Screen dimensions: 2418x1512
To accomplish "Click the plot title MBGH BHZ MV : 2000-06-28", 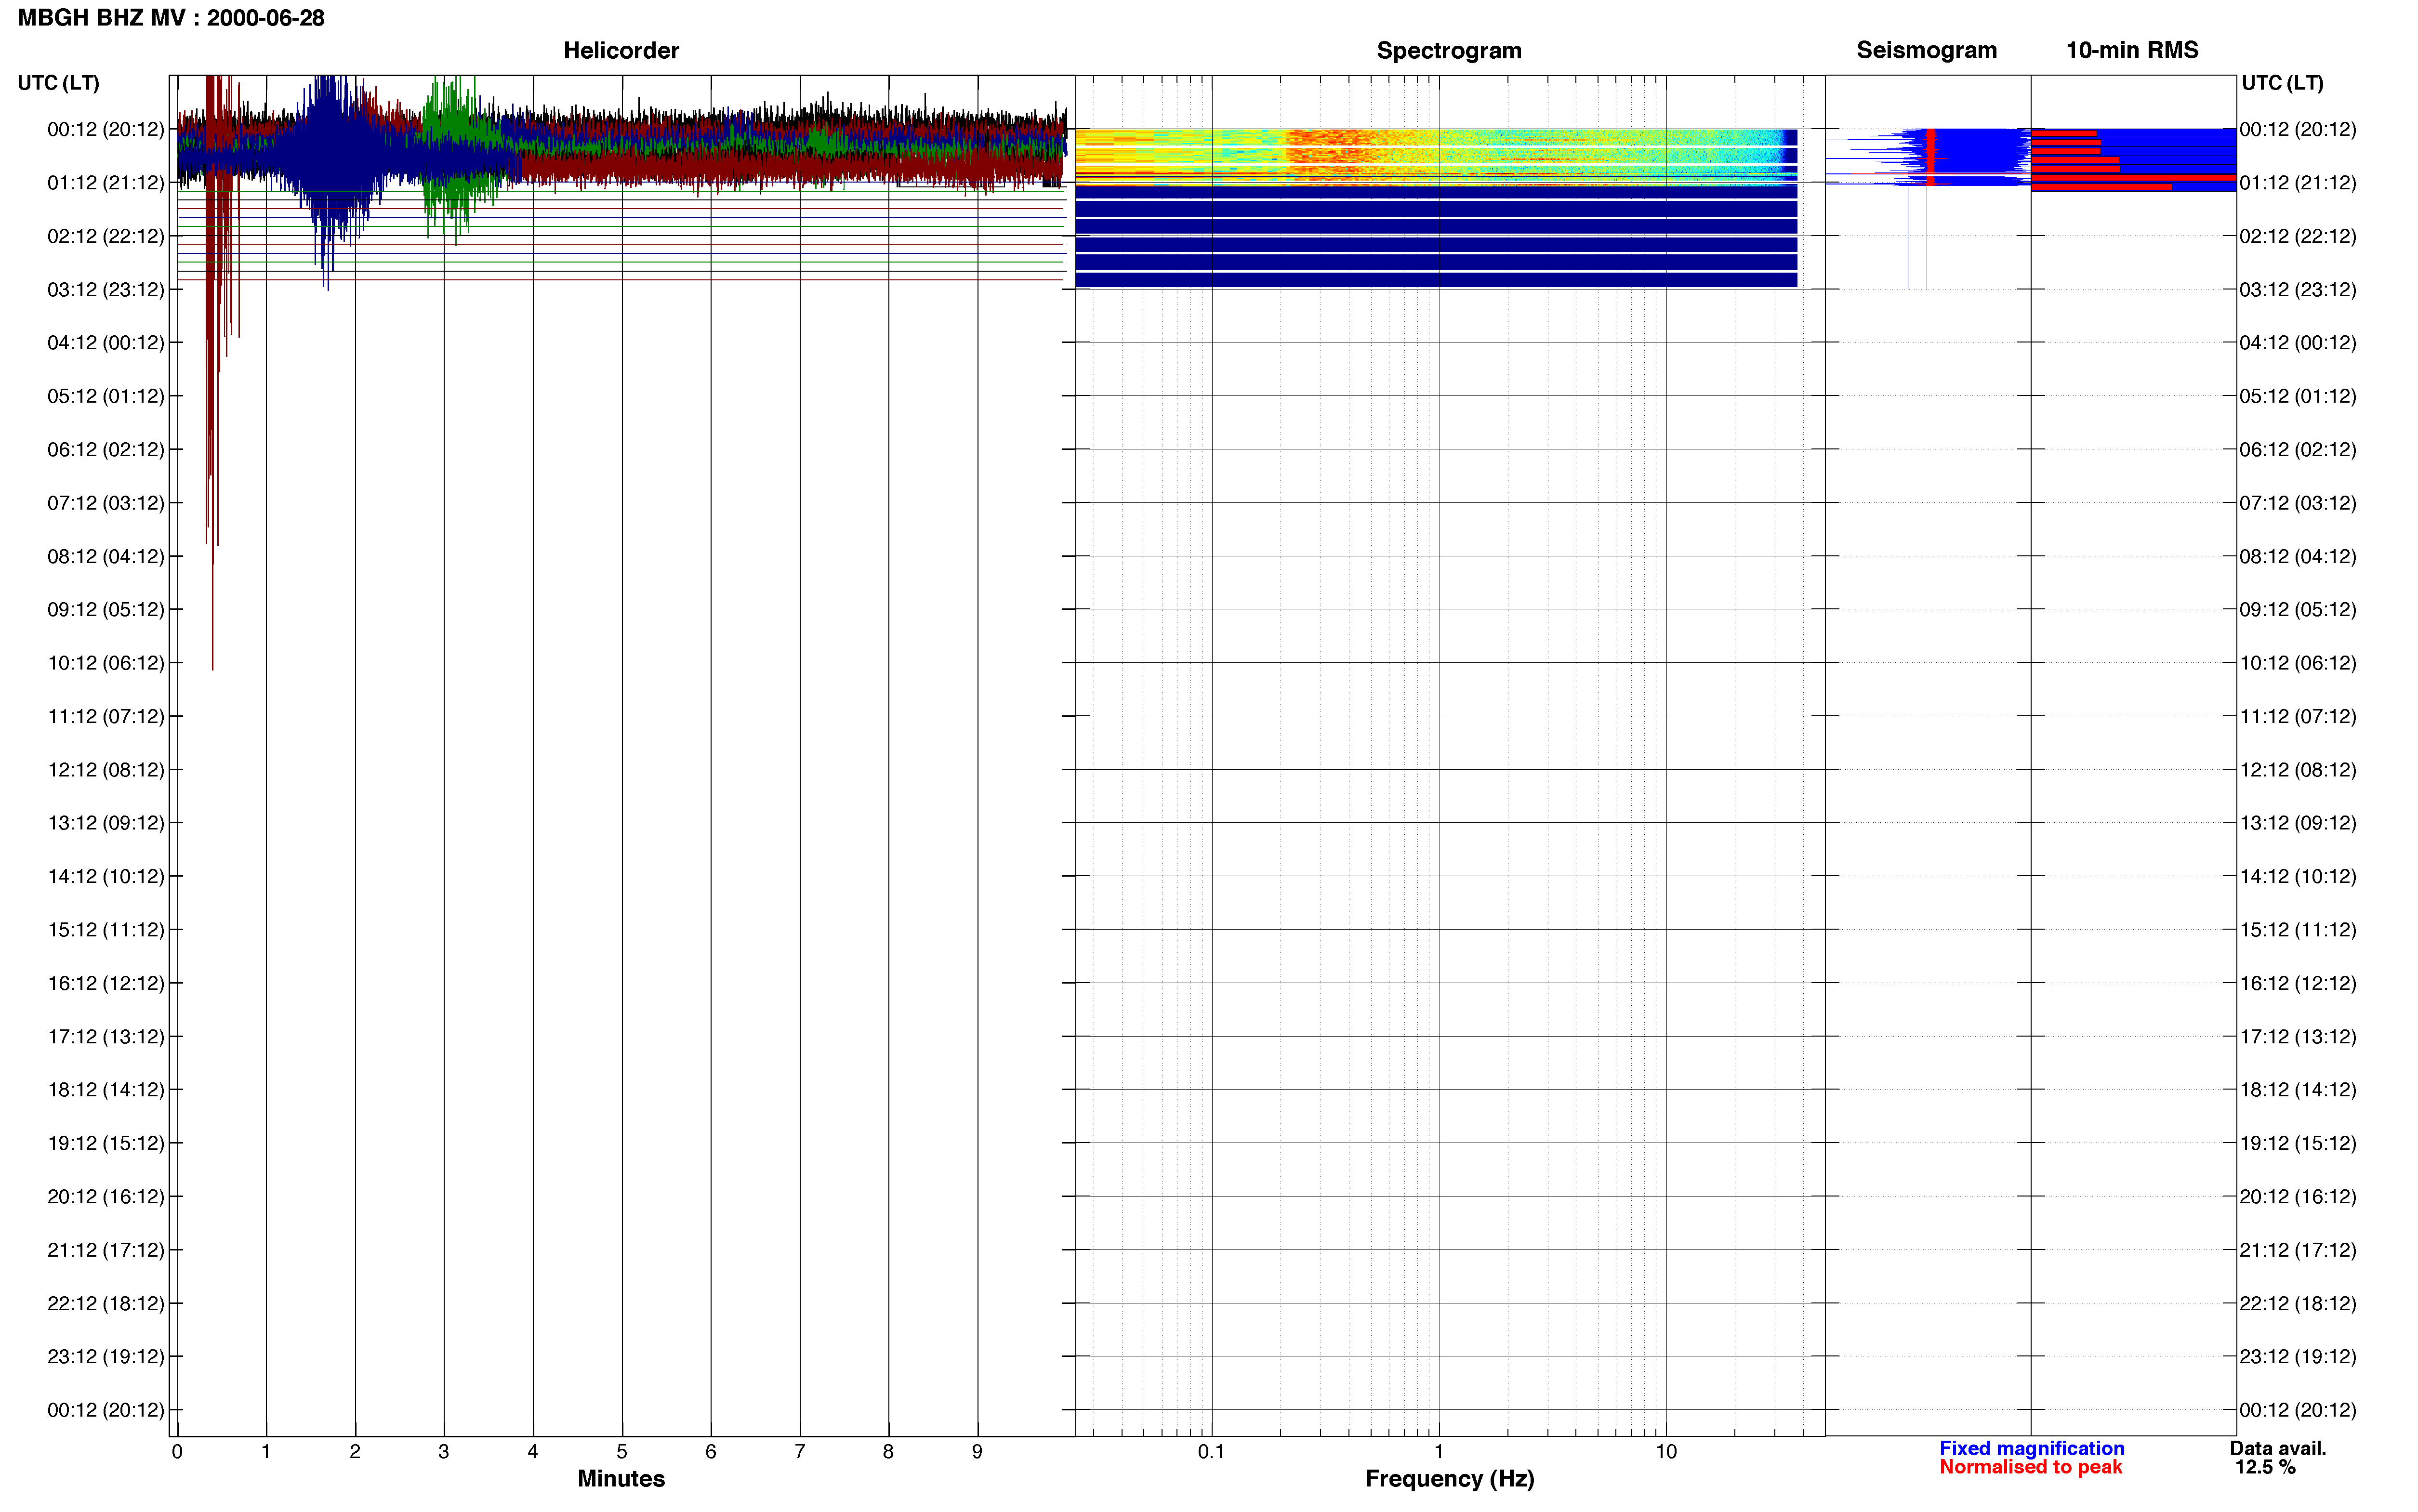I will tap(171, 18).
